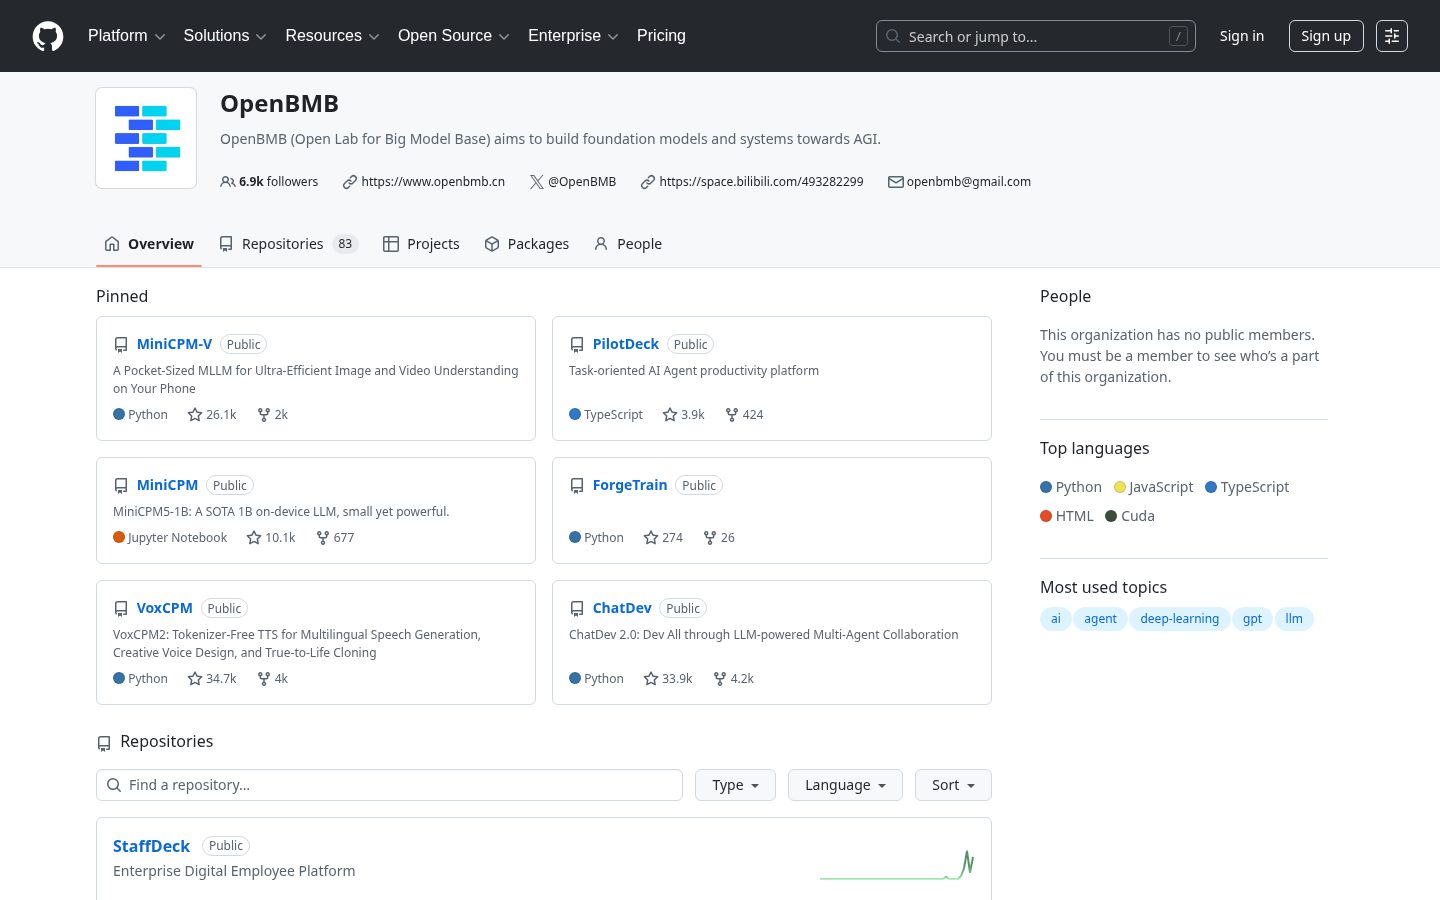The height and width of the screenshot is (900, 1440).
Task: Click the OpenBMB organization avatar
Action: [146, 138]
